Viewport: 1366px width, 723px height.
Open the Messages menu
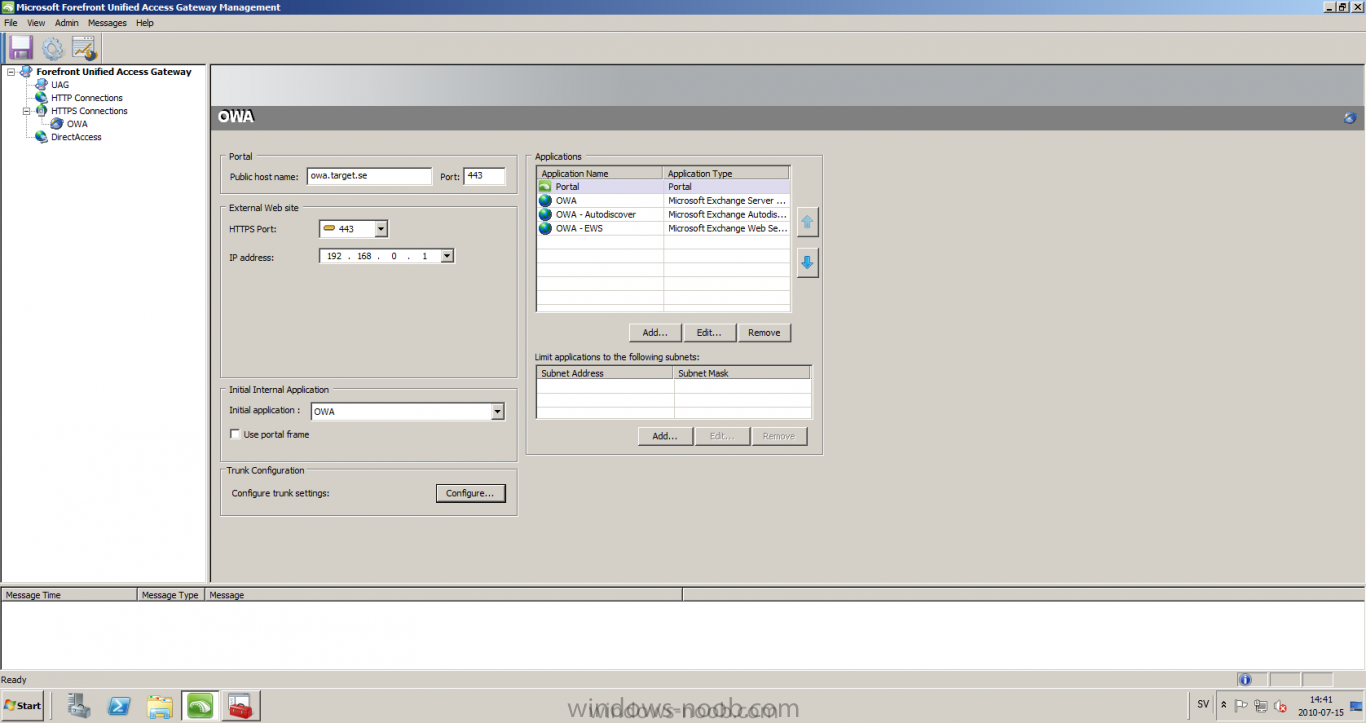pyautogui.click(x=107, y=23)
